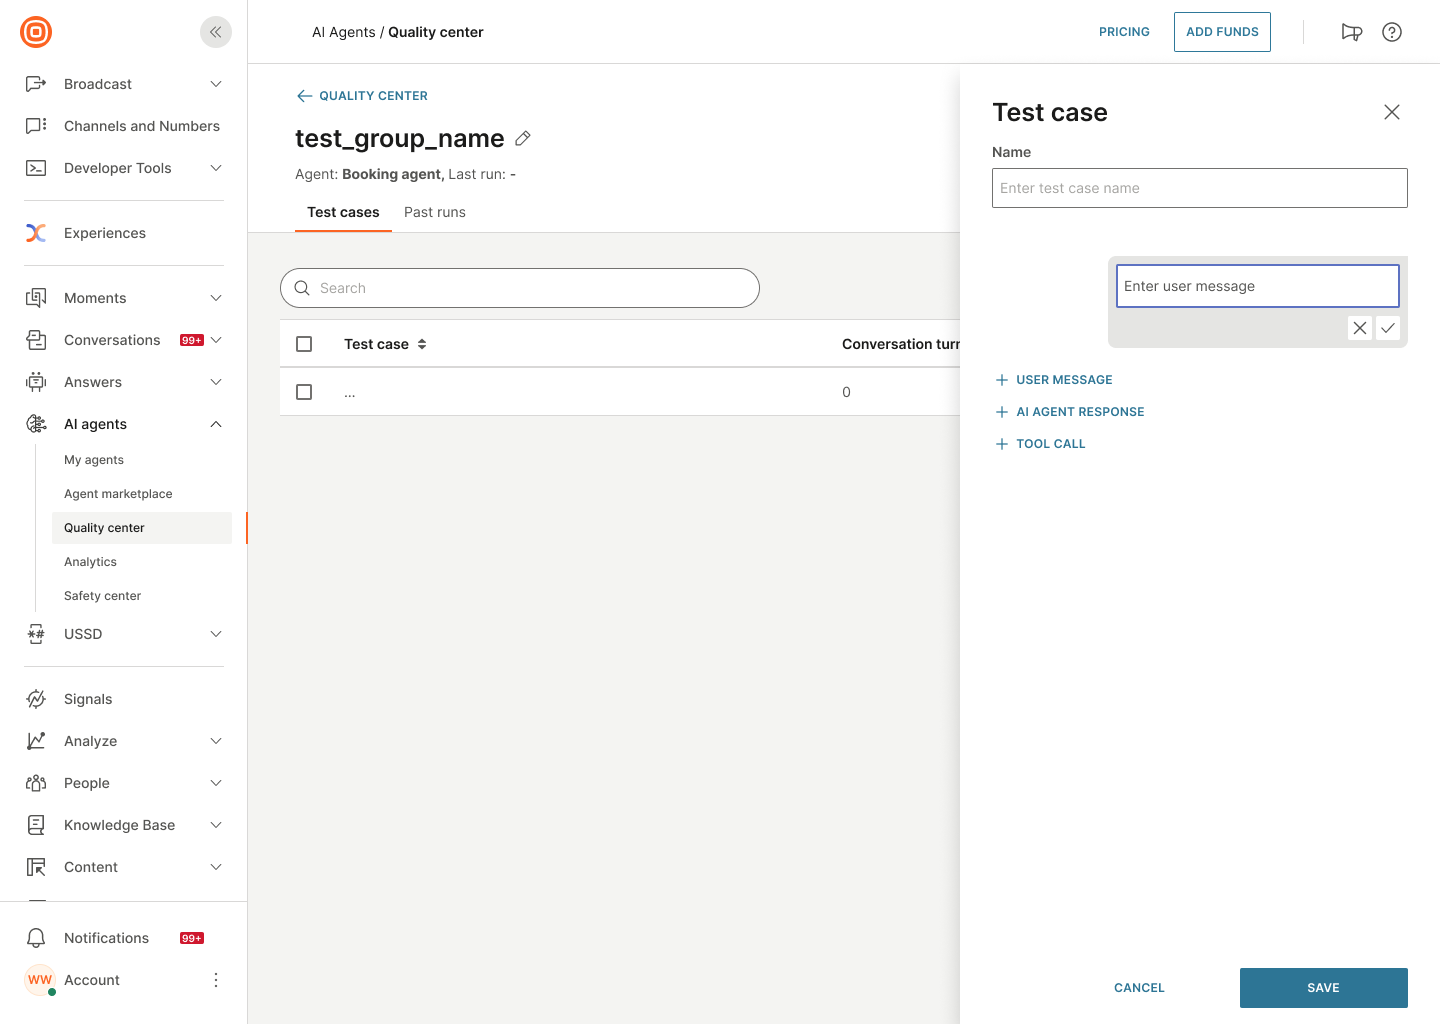Click the help question mark icon
Viewport: 1440px width, 1024px height.
click(x=1392, y=32)
